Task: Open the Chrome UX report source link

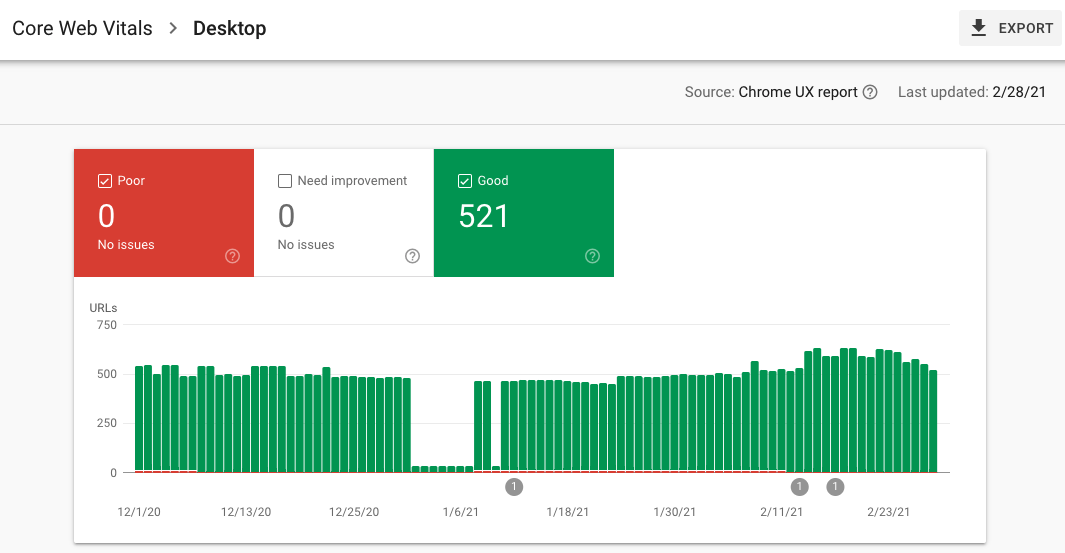Action: point(798,92)
